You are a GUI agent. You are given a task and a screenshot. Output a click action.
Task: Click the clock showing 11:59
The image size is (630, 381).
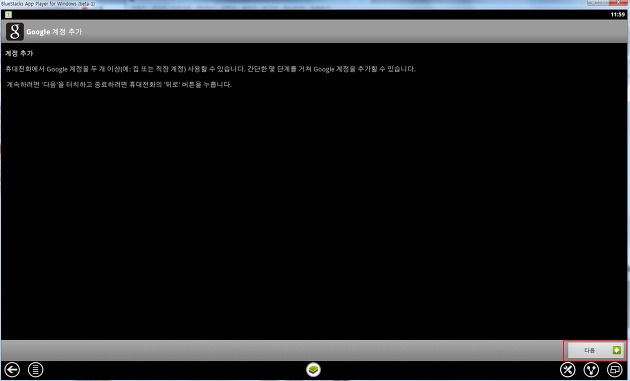(618, 14)
